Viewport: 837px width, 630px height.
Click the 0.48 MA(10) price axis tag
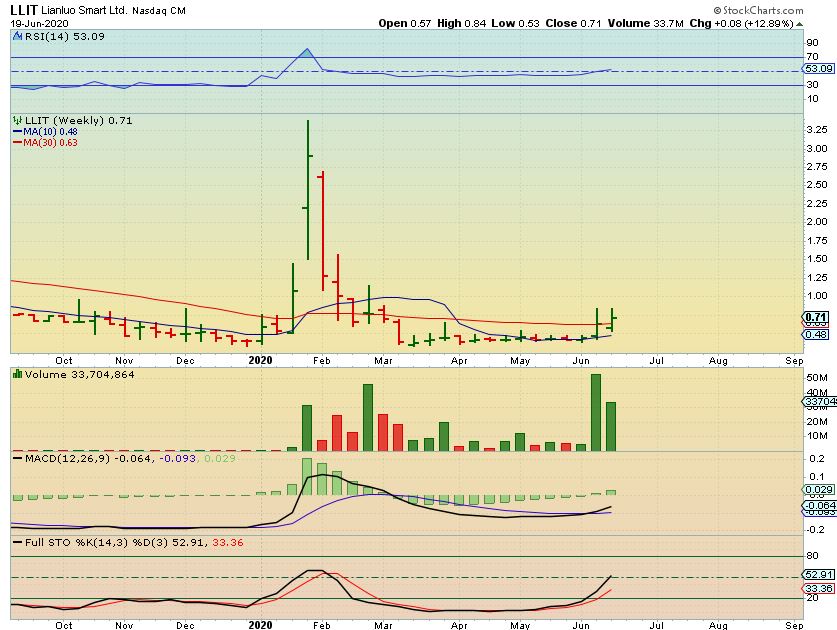point(817,334)
